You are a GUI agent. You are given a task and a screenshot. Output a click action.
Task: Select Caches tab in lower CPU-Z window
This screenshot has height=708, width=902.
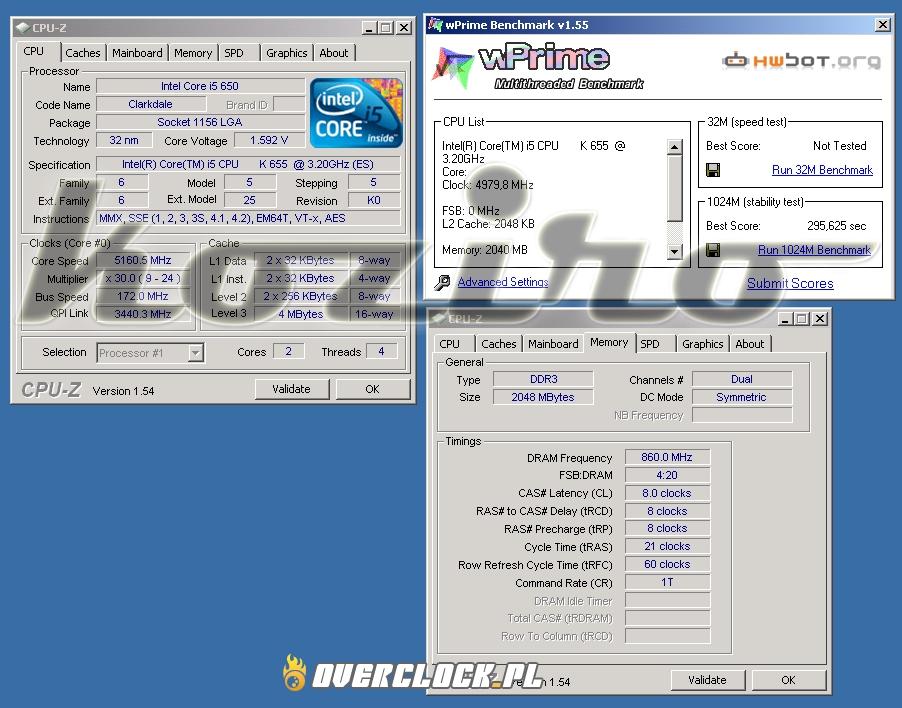pyautogui.click(x=499, y=344)
